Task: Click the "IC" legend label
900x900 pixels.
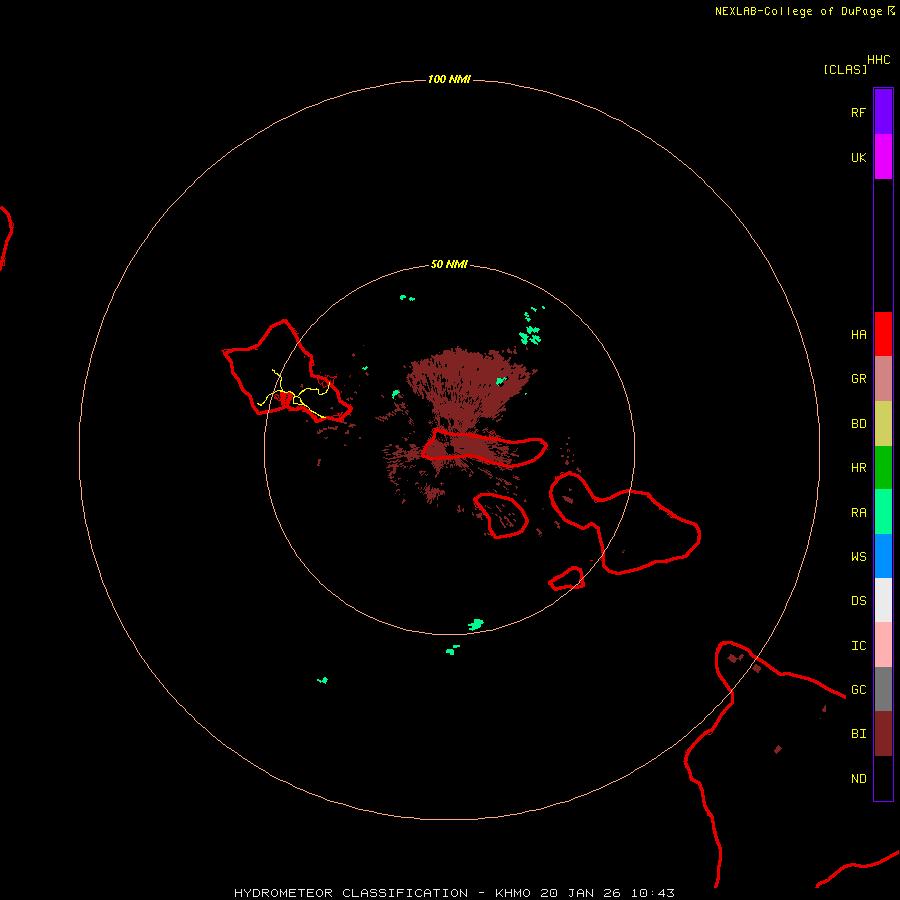Action: (x=858, y=646)
